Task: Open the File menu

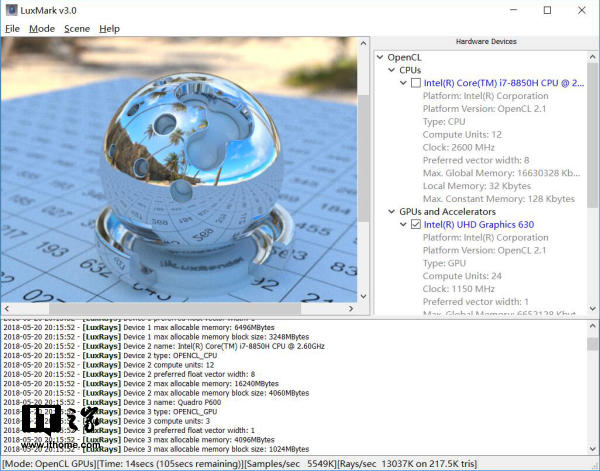Action: tap(12, 29)
